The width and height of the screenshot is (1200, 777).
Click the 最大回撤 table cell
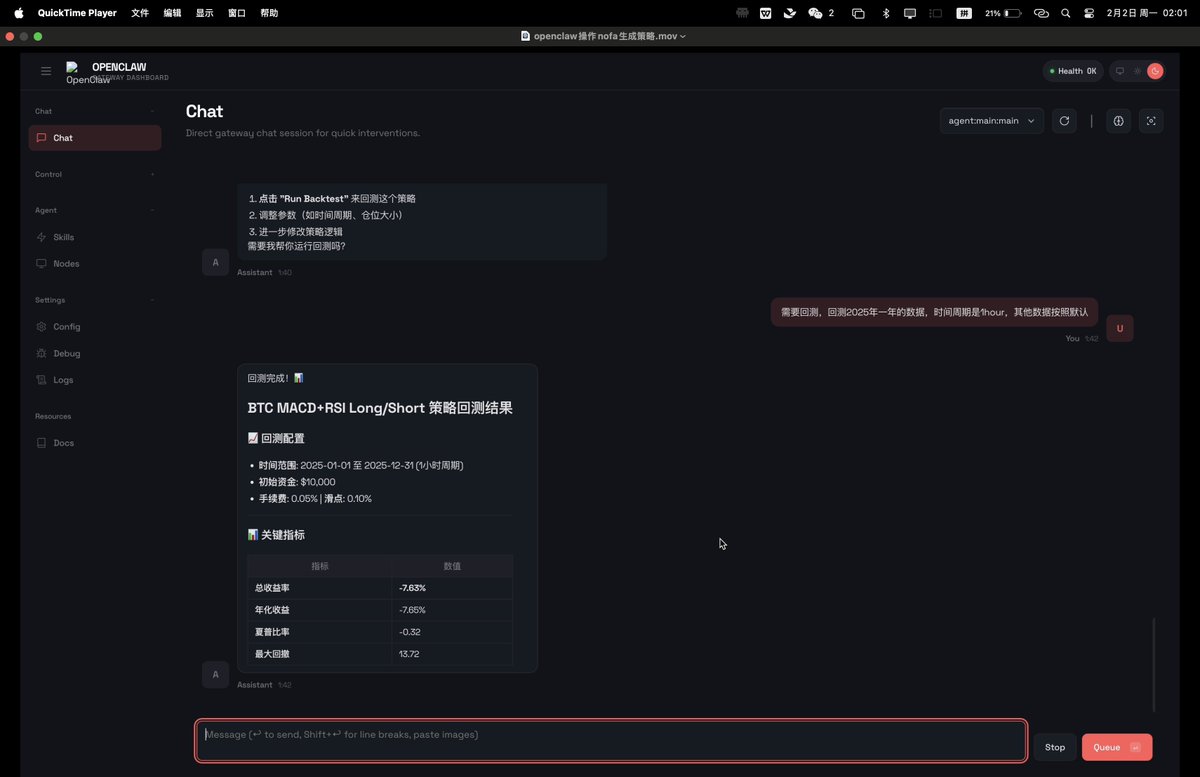point(320,654)
